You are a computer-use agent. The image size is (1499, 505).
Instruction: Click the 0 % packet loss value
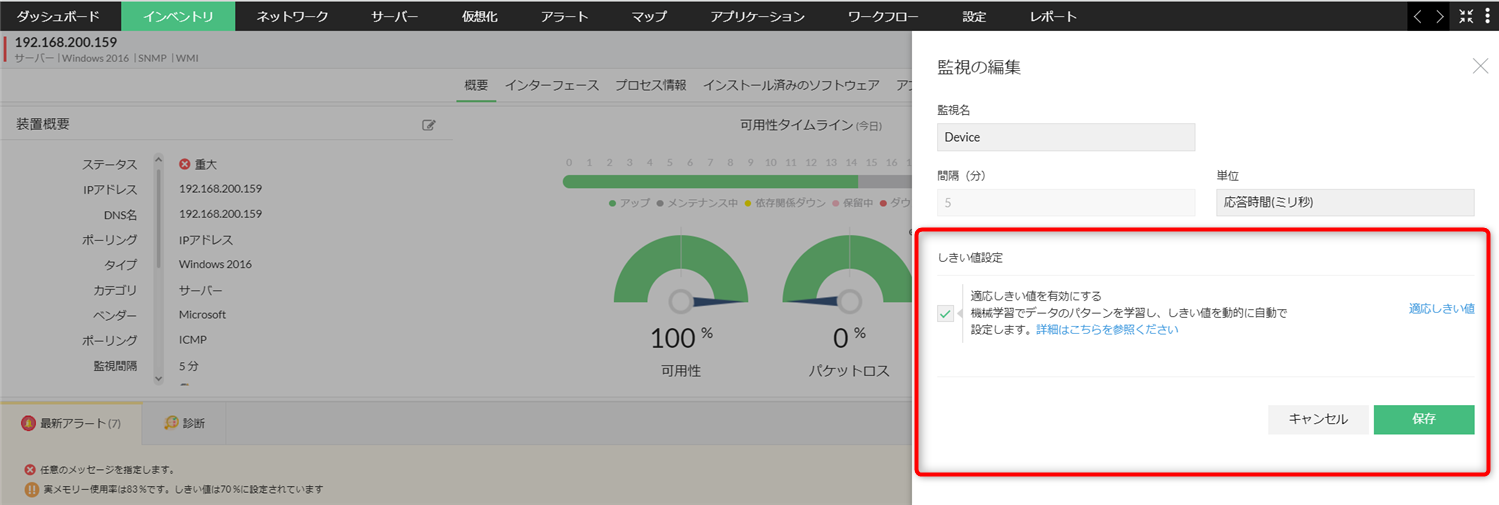[849, 337]
